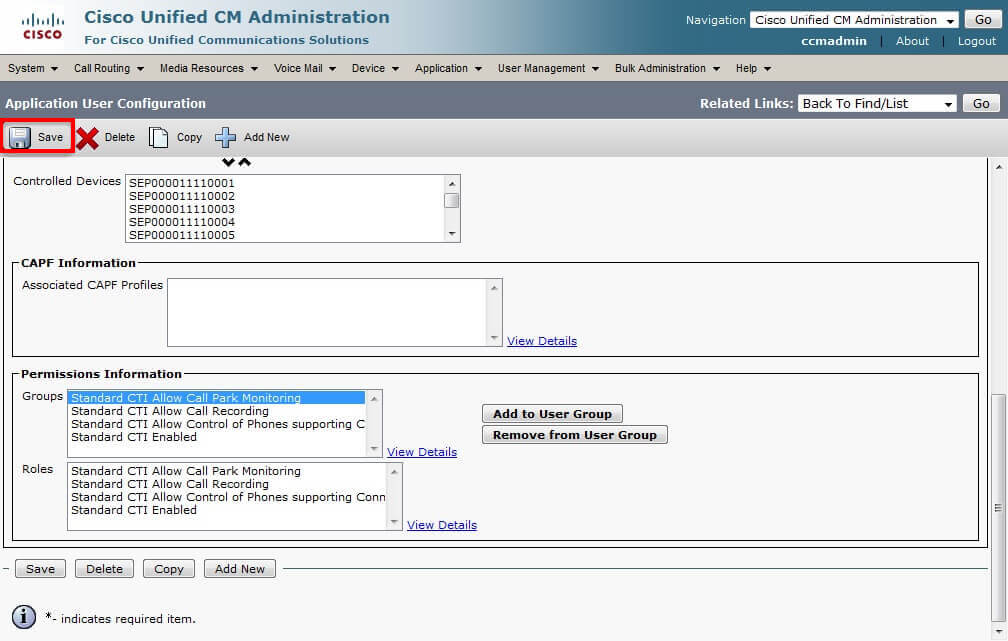Click the Logout link
The image size is (1008, 641).
976,41
